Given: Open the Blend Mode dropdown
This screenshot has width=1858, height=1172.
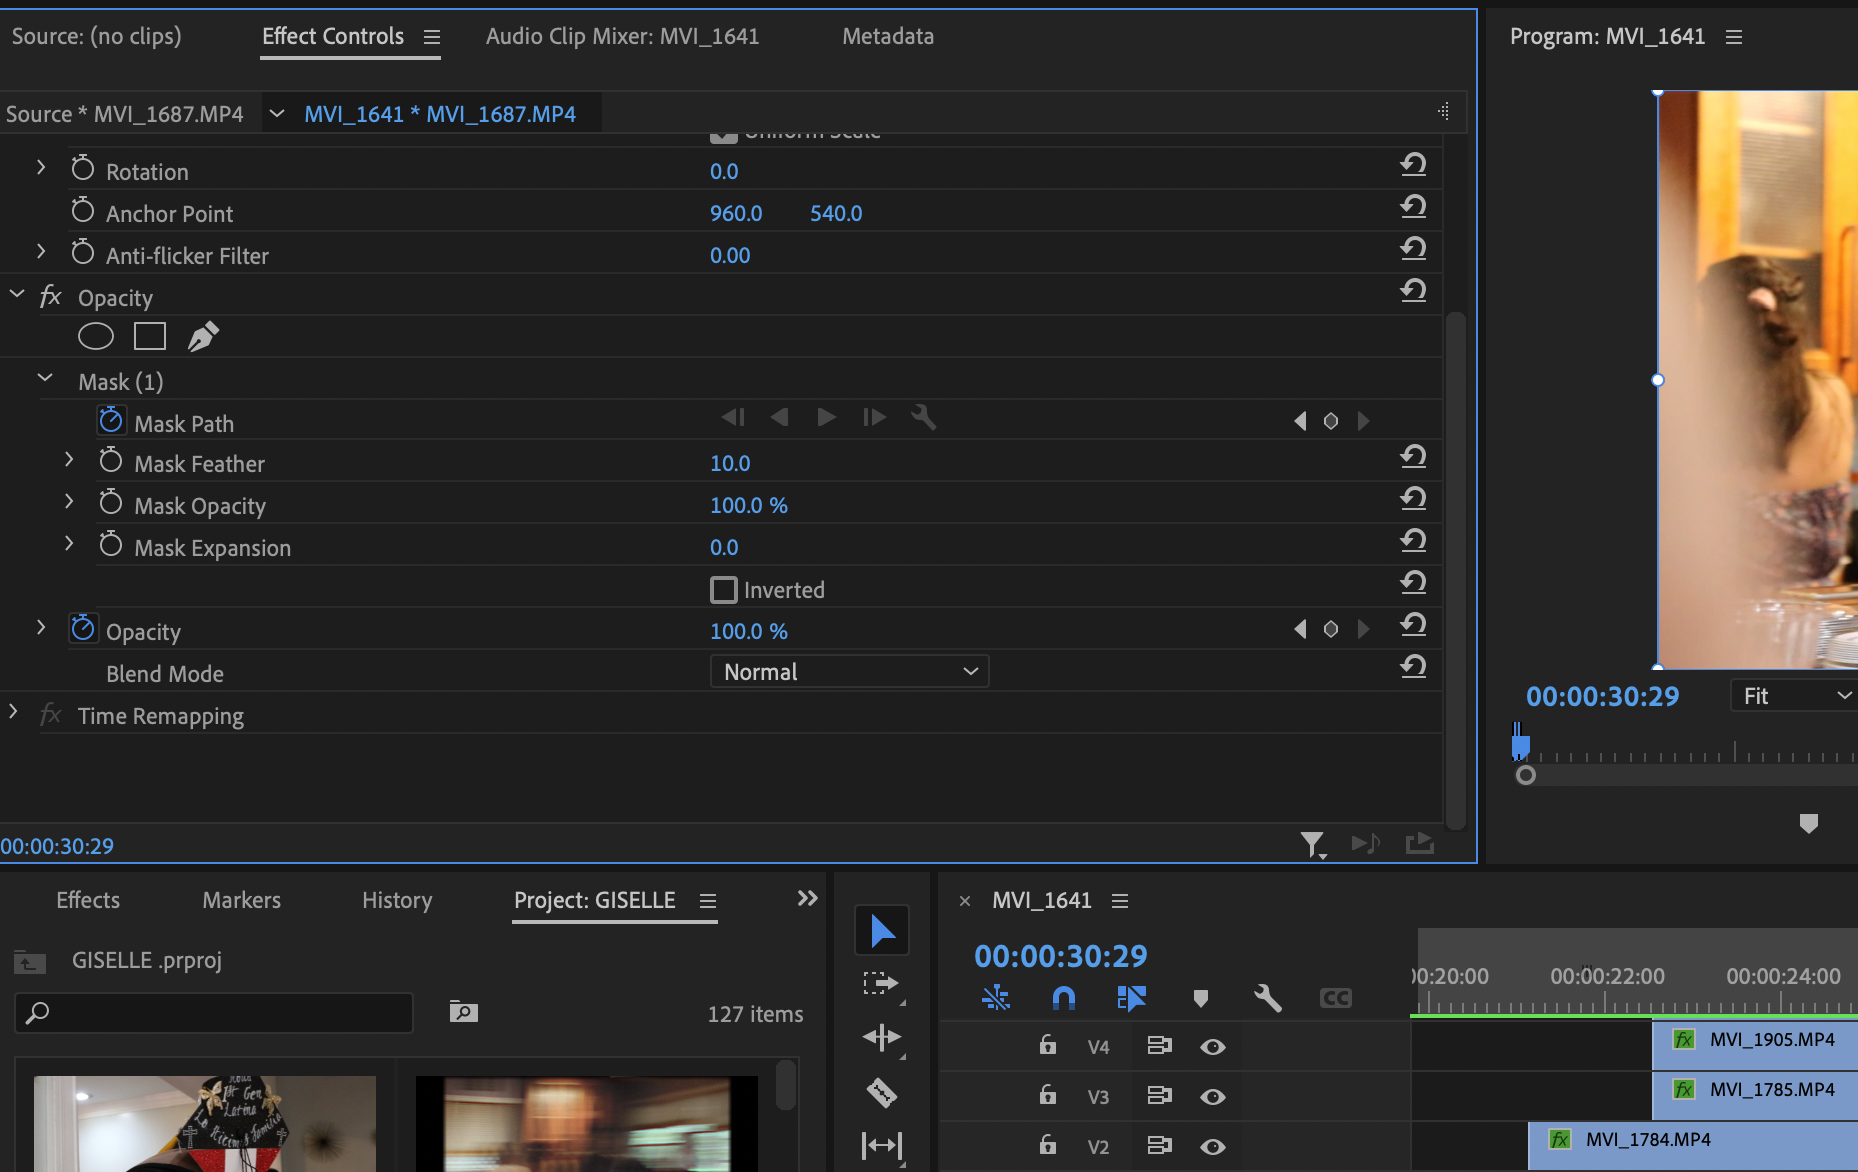Looking at the screenshot, I should tap(848, 671).
